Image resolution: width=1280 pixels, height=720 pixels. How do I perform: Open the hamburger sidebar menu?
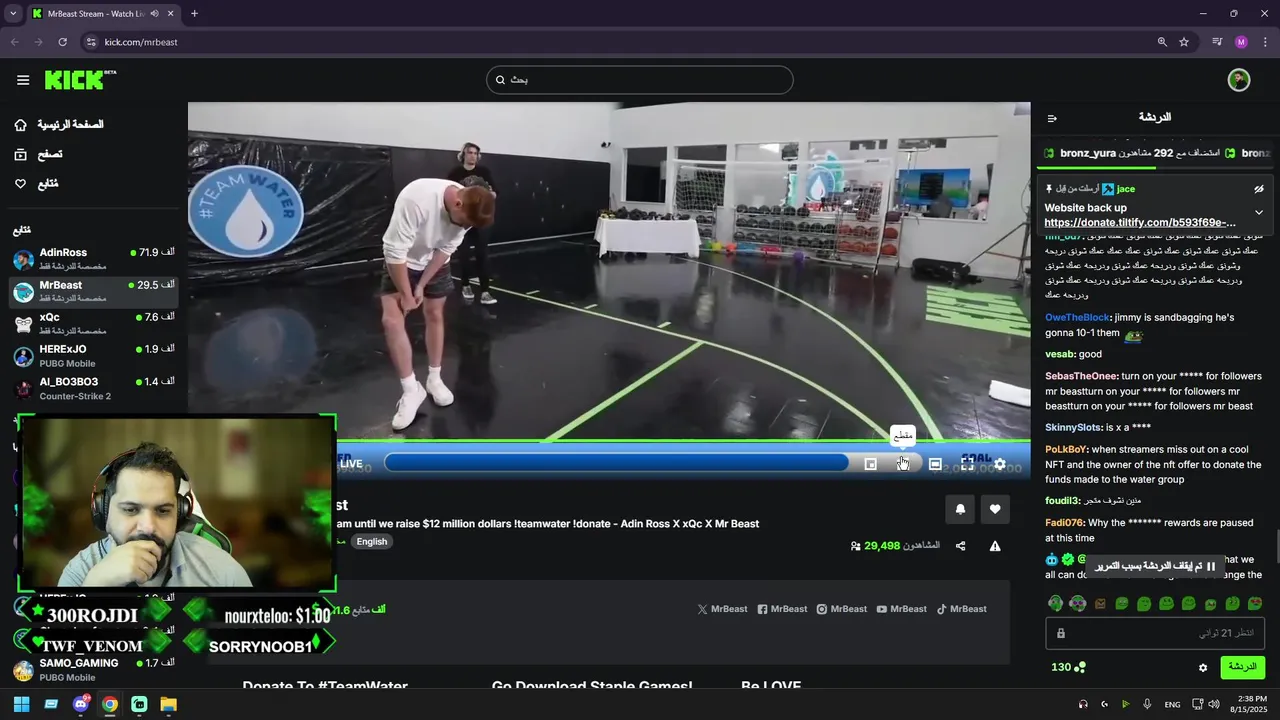coord(22,80)
